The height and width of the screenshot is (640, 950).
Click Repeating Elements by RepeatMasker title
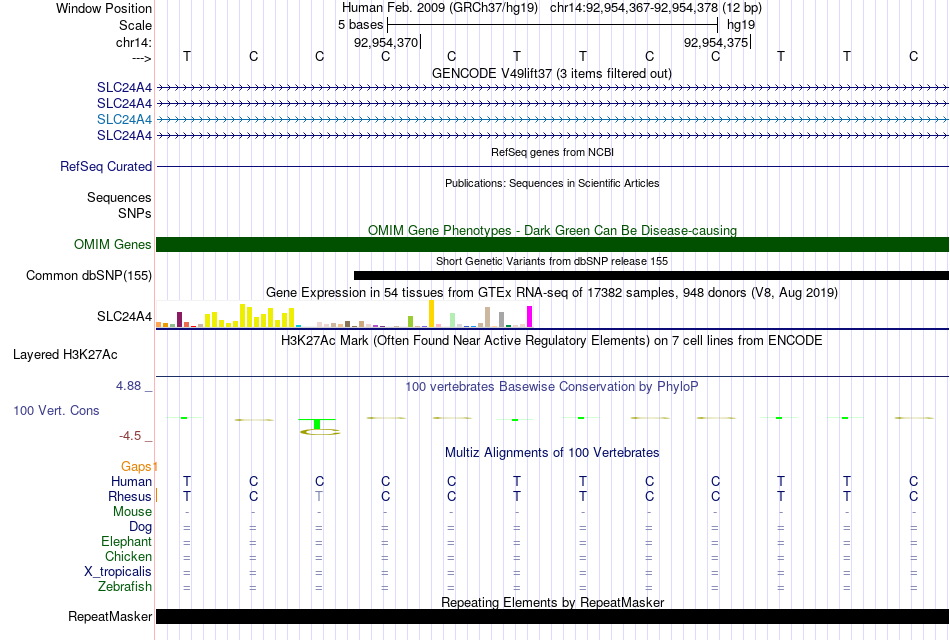tap(552, 602)
